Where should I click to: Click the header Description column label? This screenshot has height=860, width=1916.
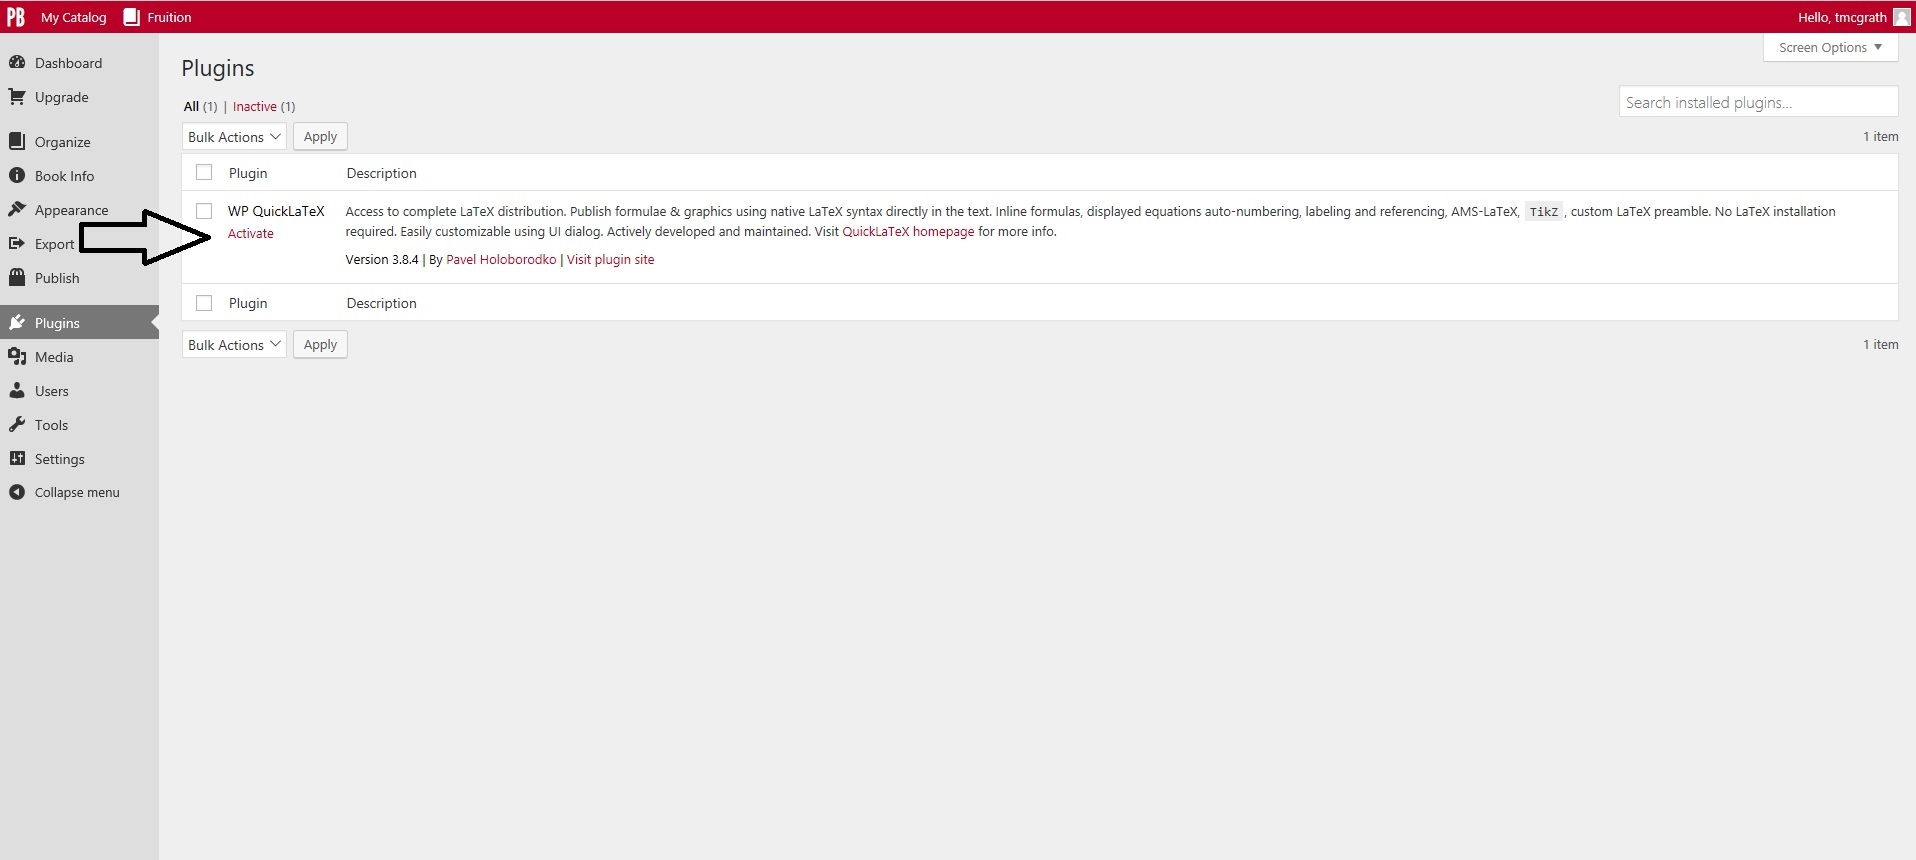pos(381,173)
